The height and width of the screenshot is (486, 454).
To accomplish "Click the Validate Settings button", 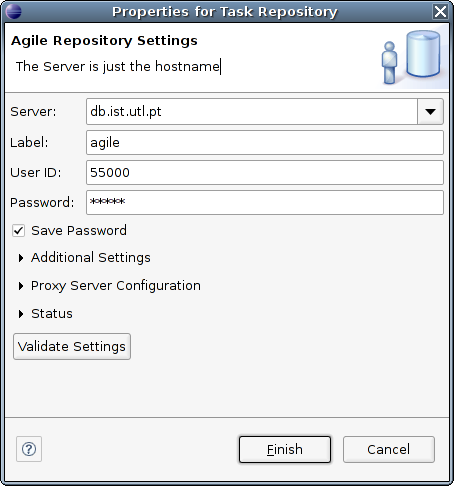I will 72,346.
